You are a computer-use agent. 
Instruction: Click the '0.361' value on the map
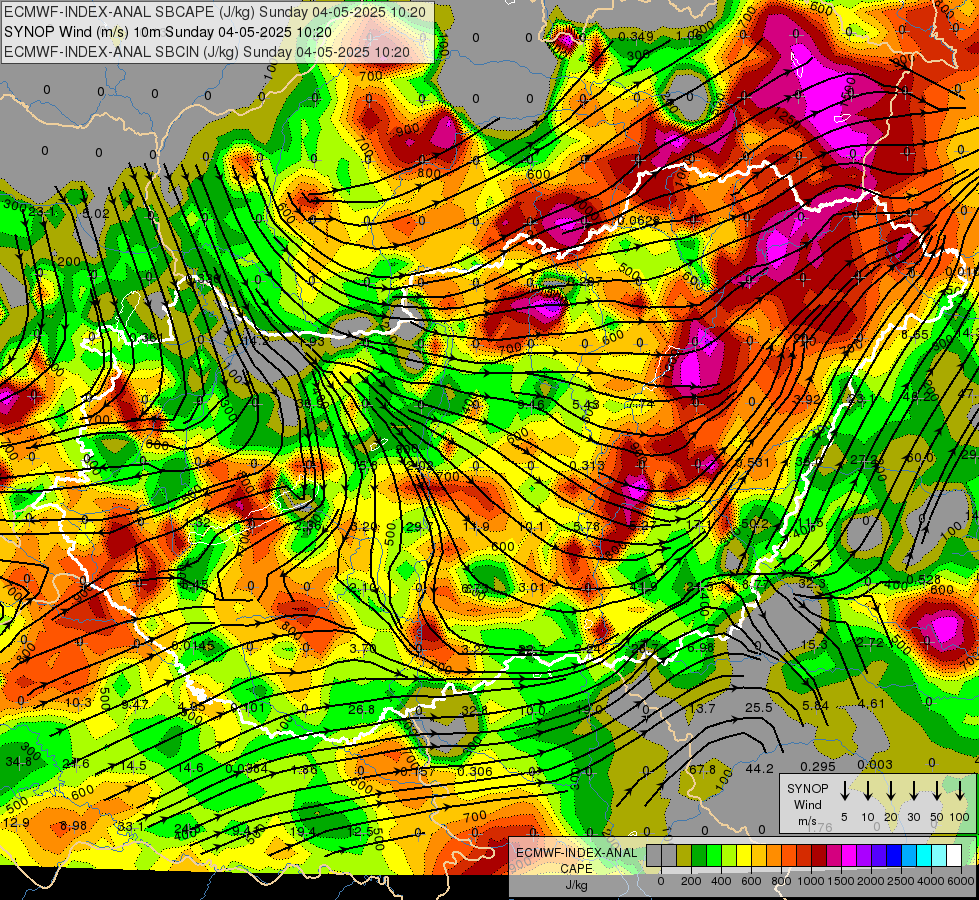tap(145, 339)
